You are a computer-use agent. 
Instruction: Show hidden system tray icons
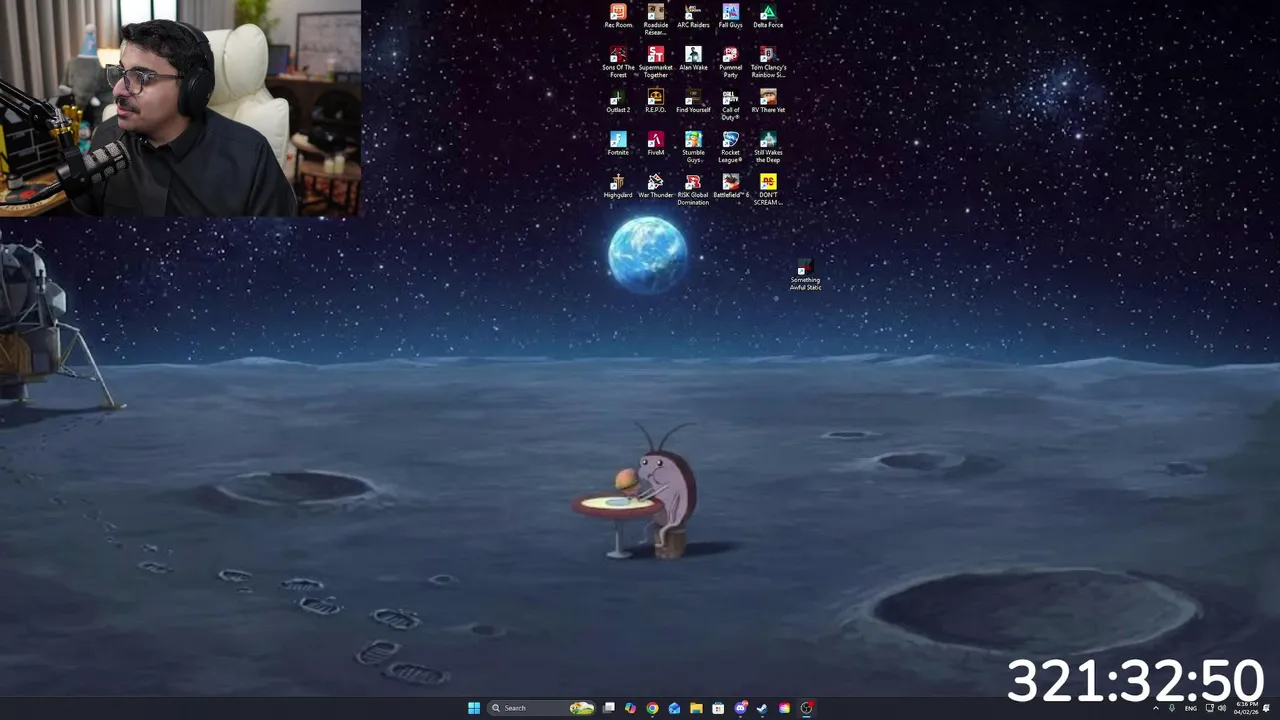tap(1156, 708)
